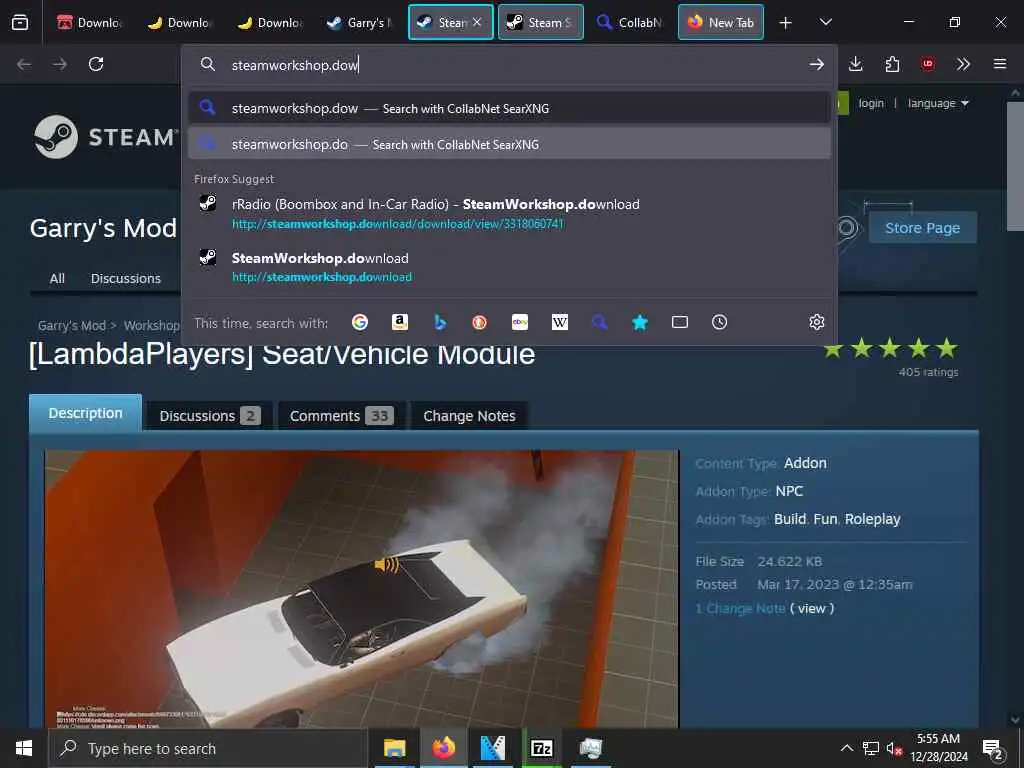Open the Description tab
Image resolution: width=1024 pixels, height=768 pixels.
pyautogui.click(x=86, y=413)
